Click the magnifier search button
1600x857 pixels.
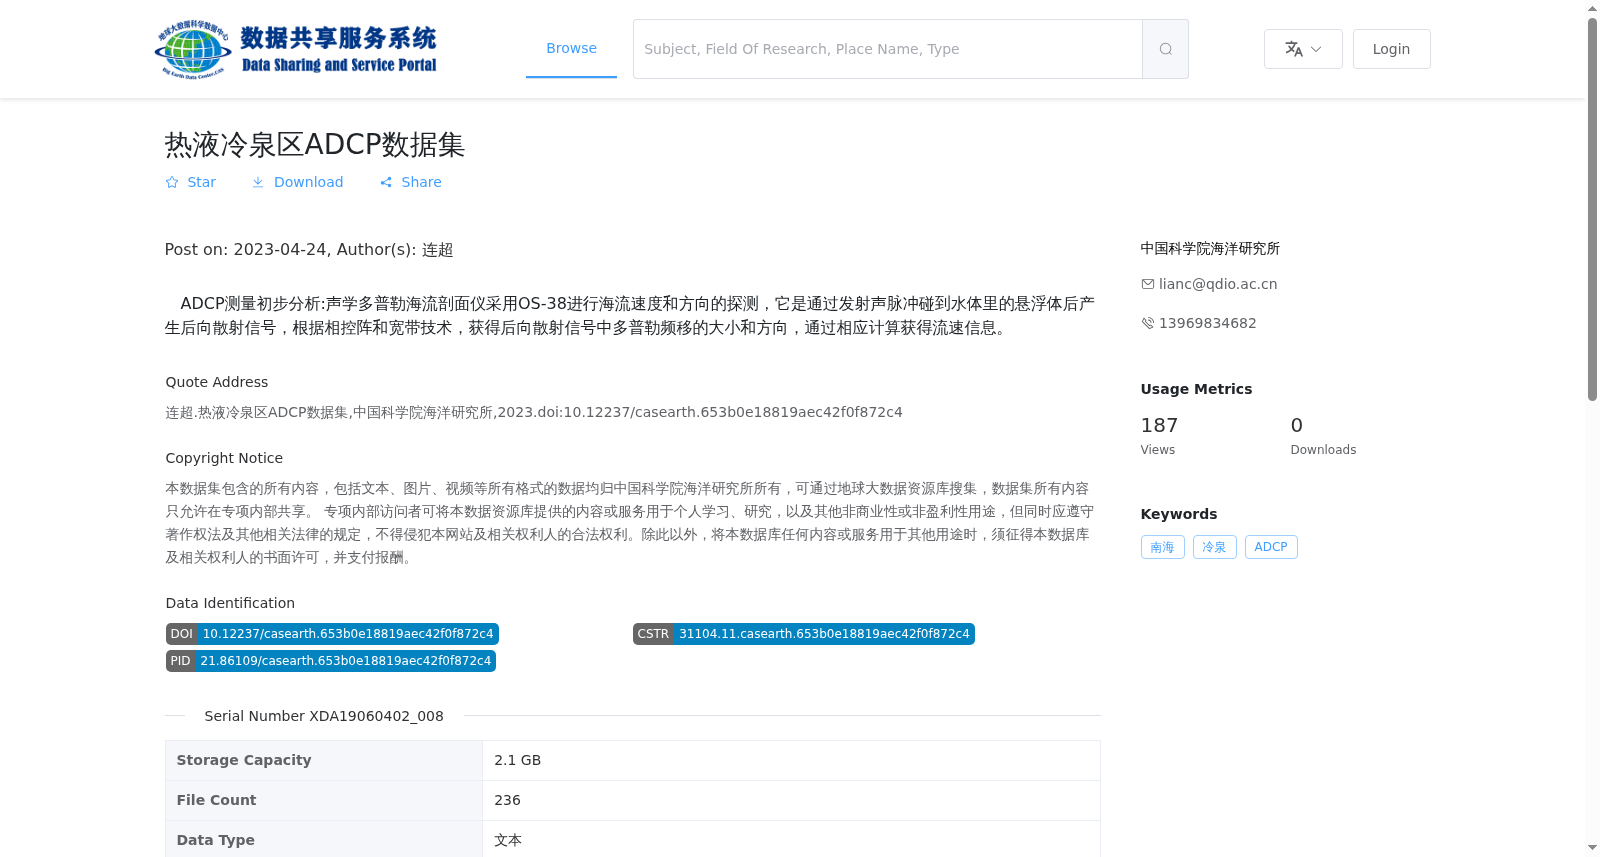[x=1165, y=49]
